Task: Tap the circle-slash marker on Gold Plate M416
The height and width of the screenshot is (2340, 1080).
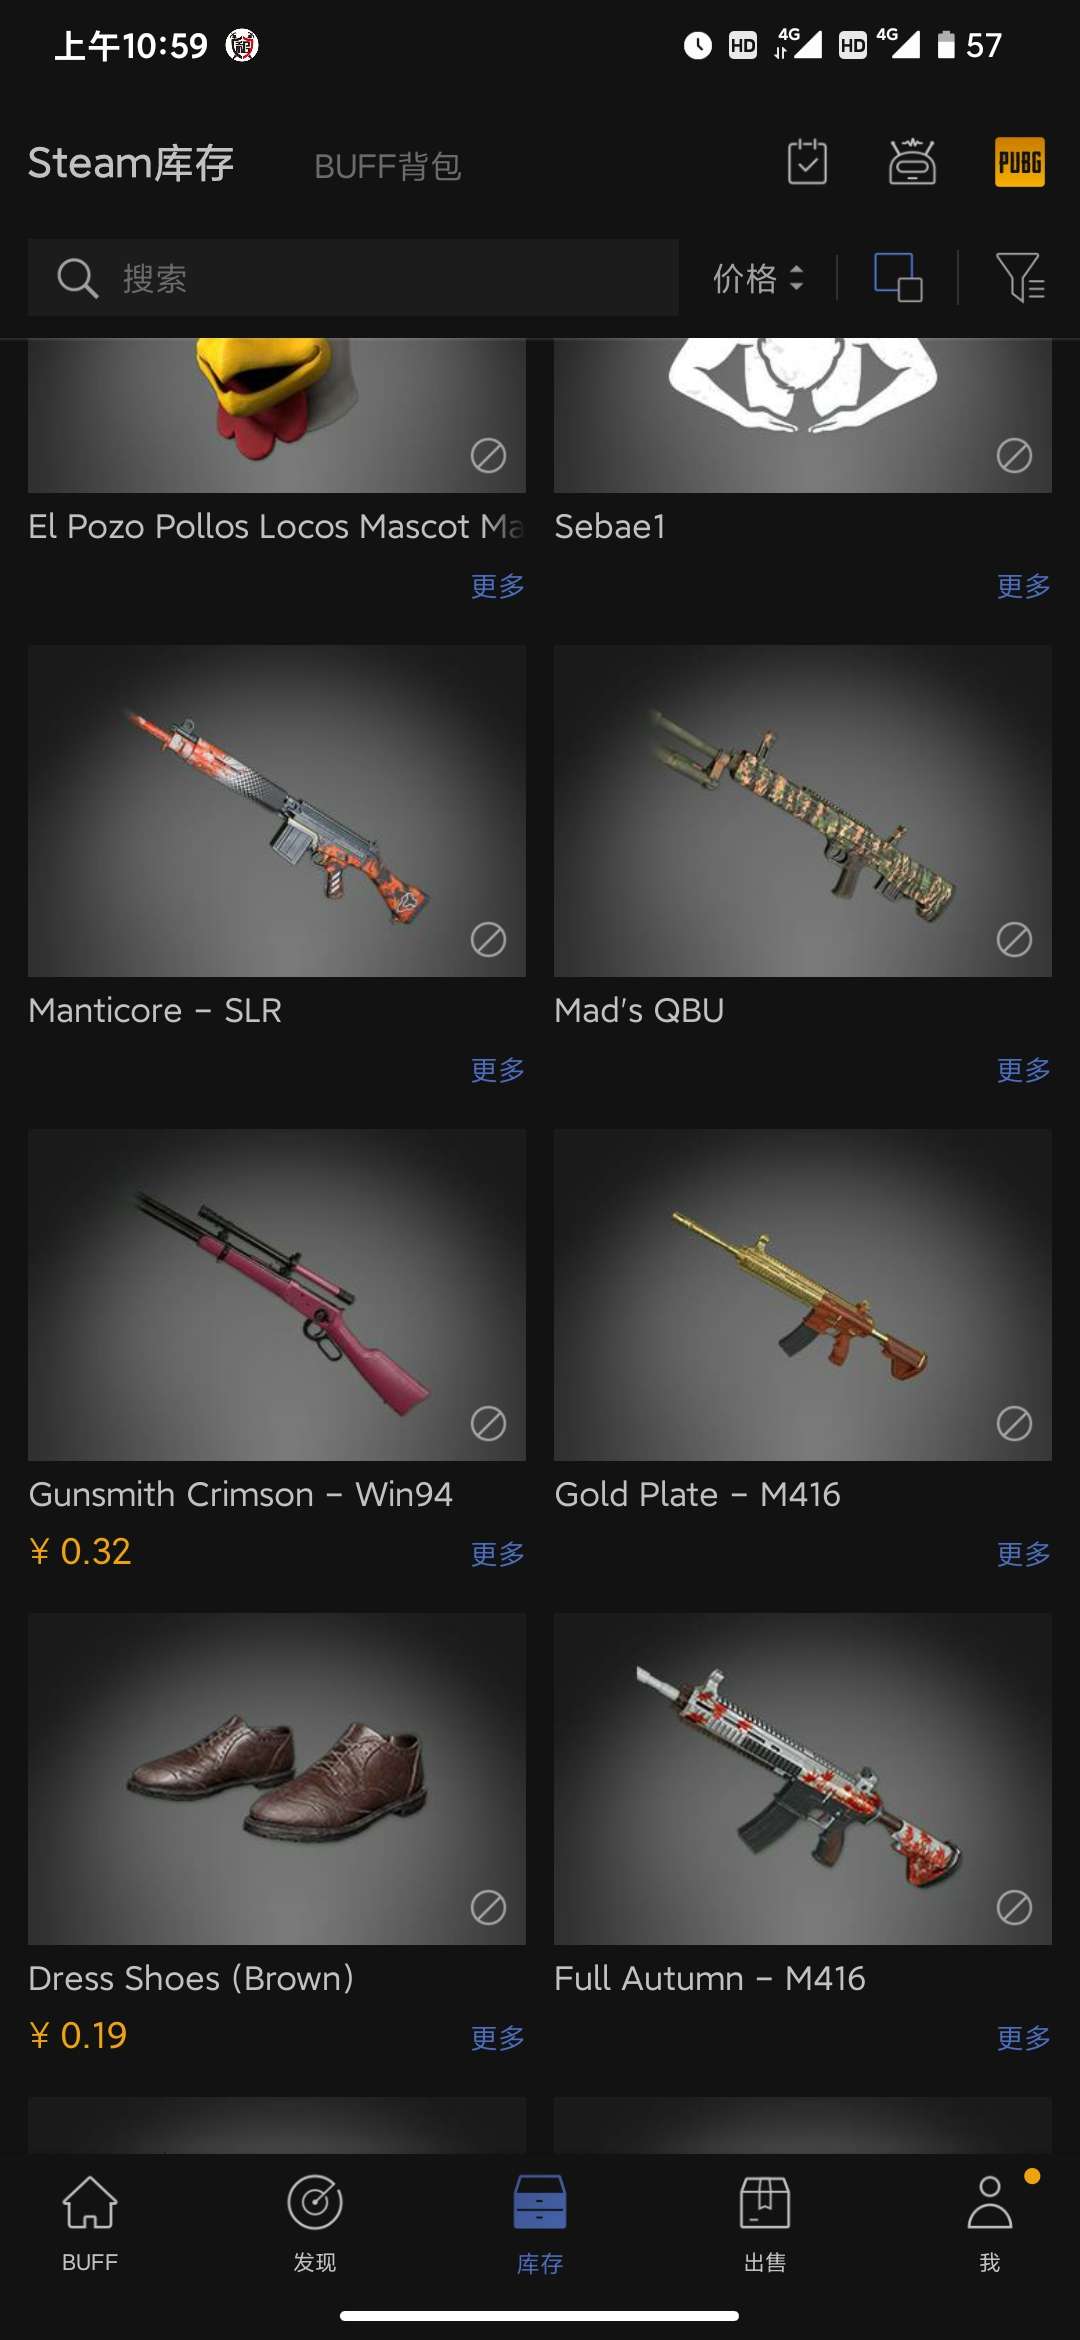Action: [1014, 1424]
